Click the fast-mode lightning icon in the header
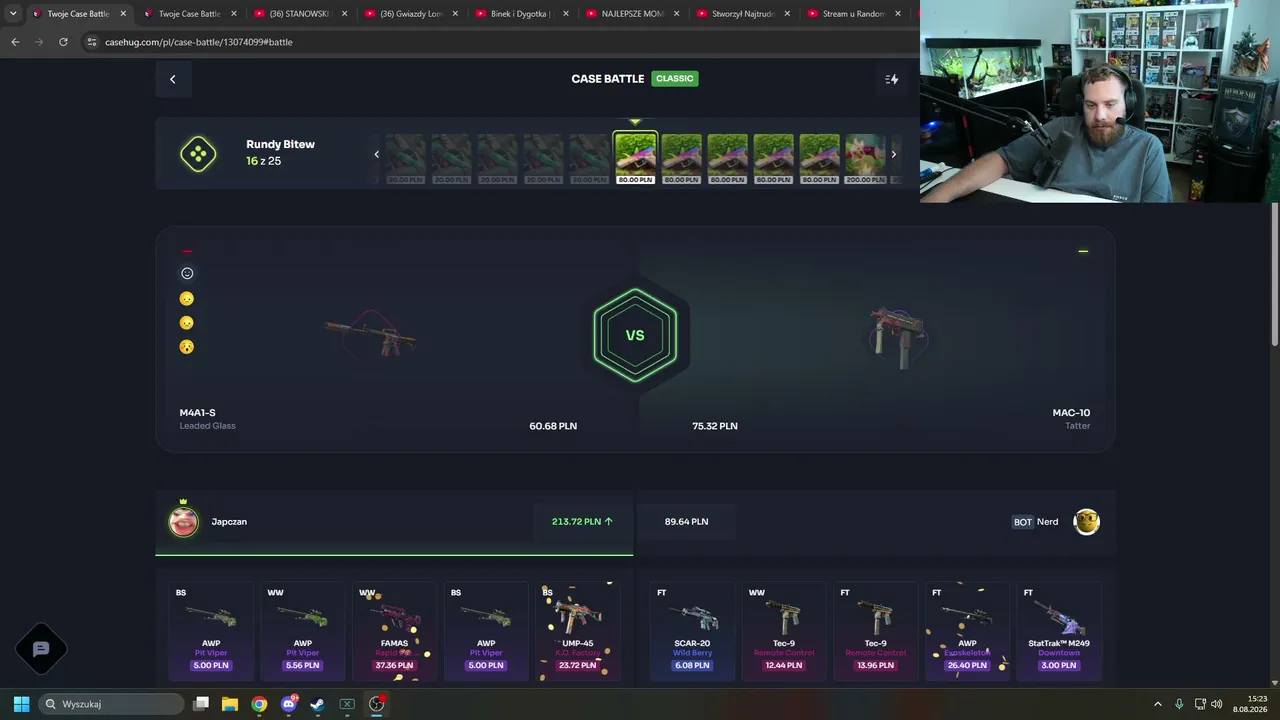The width and height of the screenshot is (1280, 720). [892, 79]
